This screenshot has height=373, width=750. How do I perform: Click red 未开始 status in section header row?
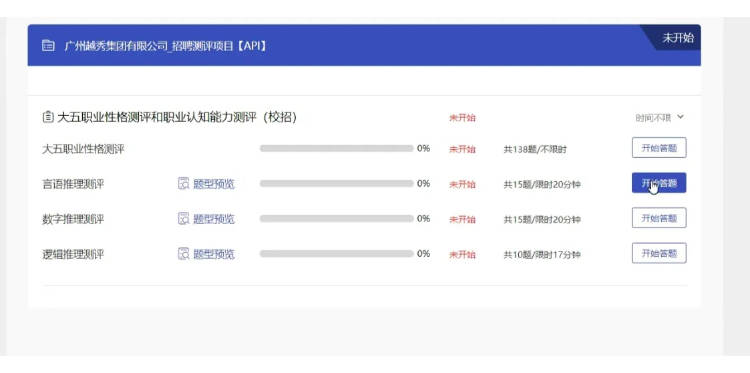tap(462, 118)
